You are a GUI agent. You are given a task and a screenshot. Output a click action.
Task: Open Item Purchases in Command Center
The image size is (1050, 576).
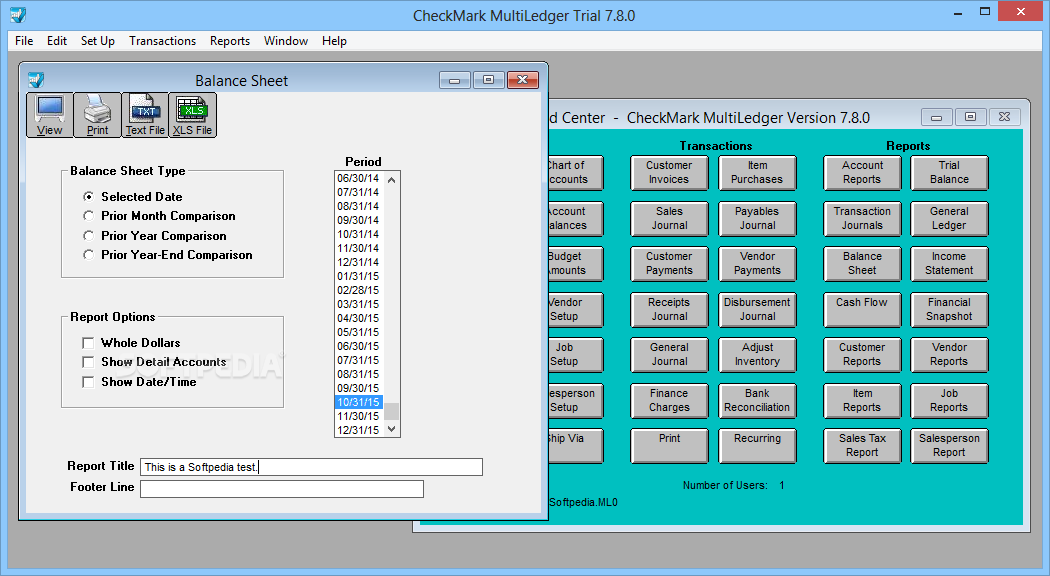point(757,173)
